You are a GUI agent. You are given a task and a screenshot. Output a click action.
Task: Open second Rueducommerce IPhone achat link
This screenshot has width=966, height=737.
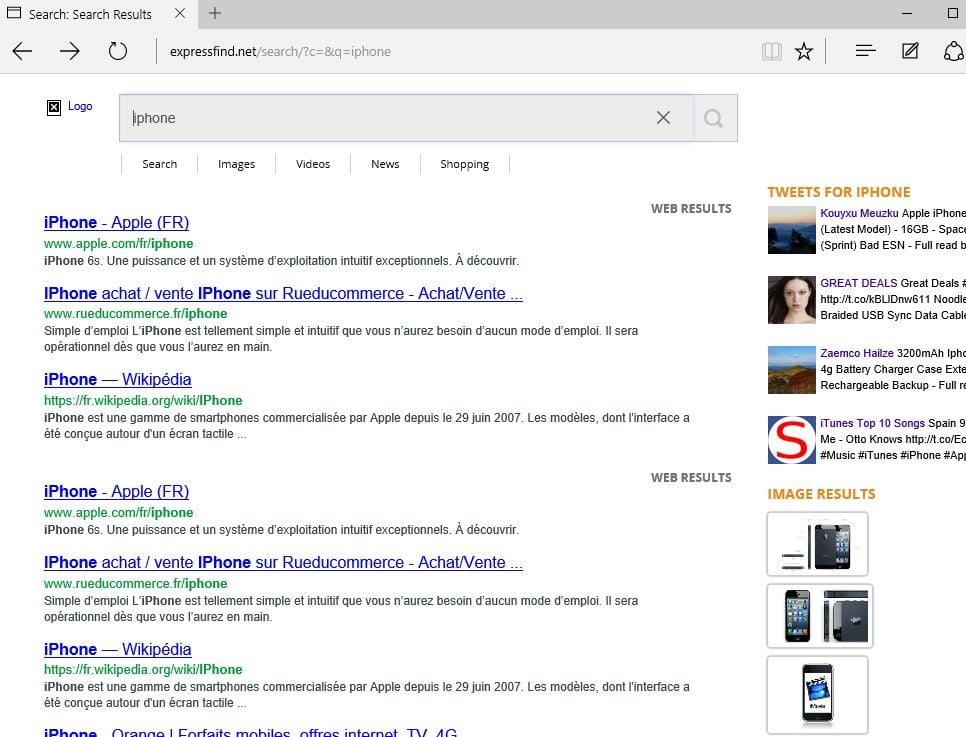[x=283, y=563]
